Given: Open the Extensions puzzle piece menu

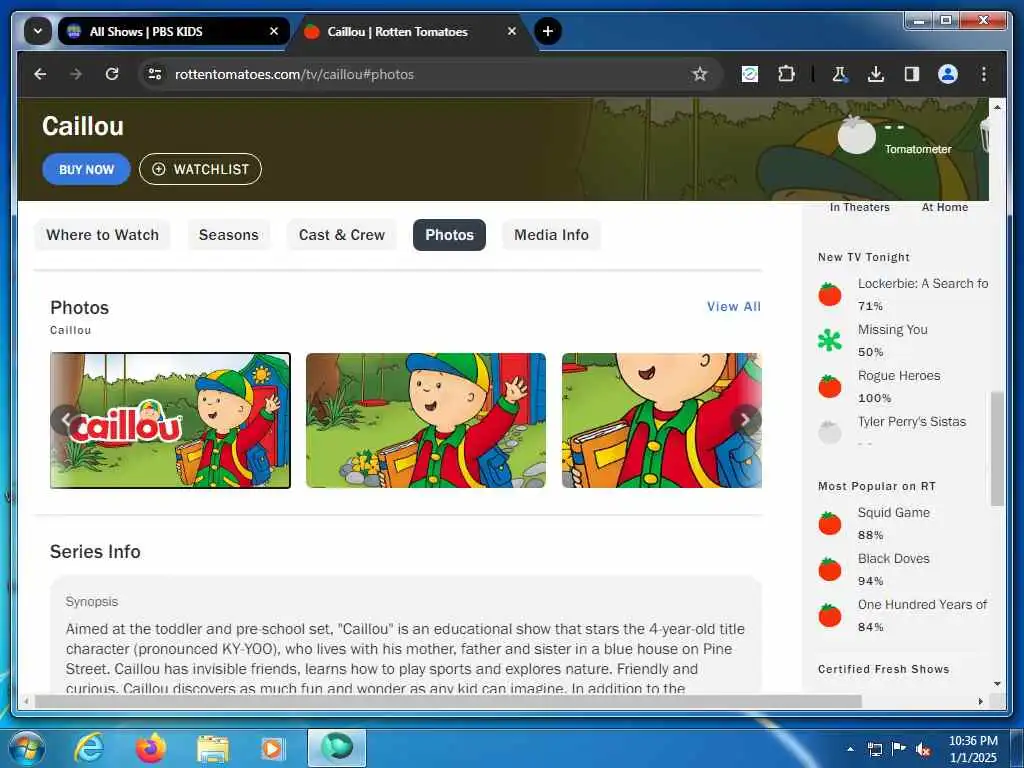Looking at the screenshot, I should coord(787,74).
